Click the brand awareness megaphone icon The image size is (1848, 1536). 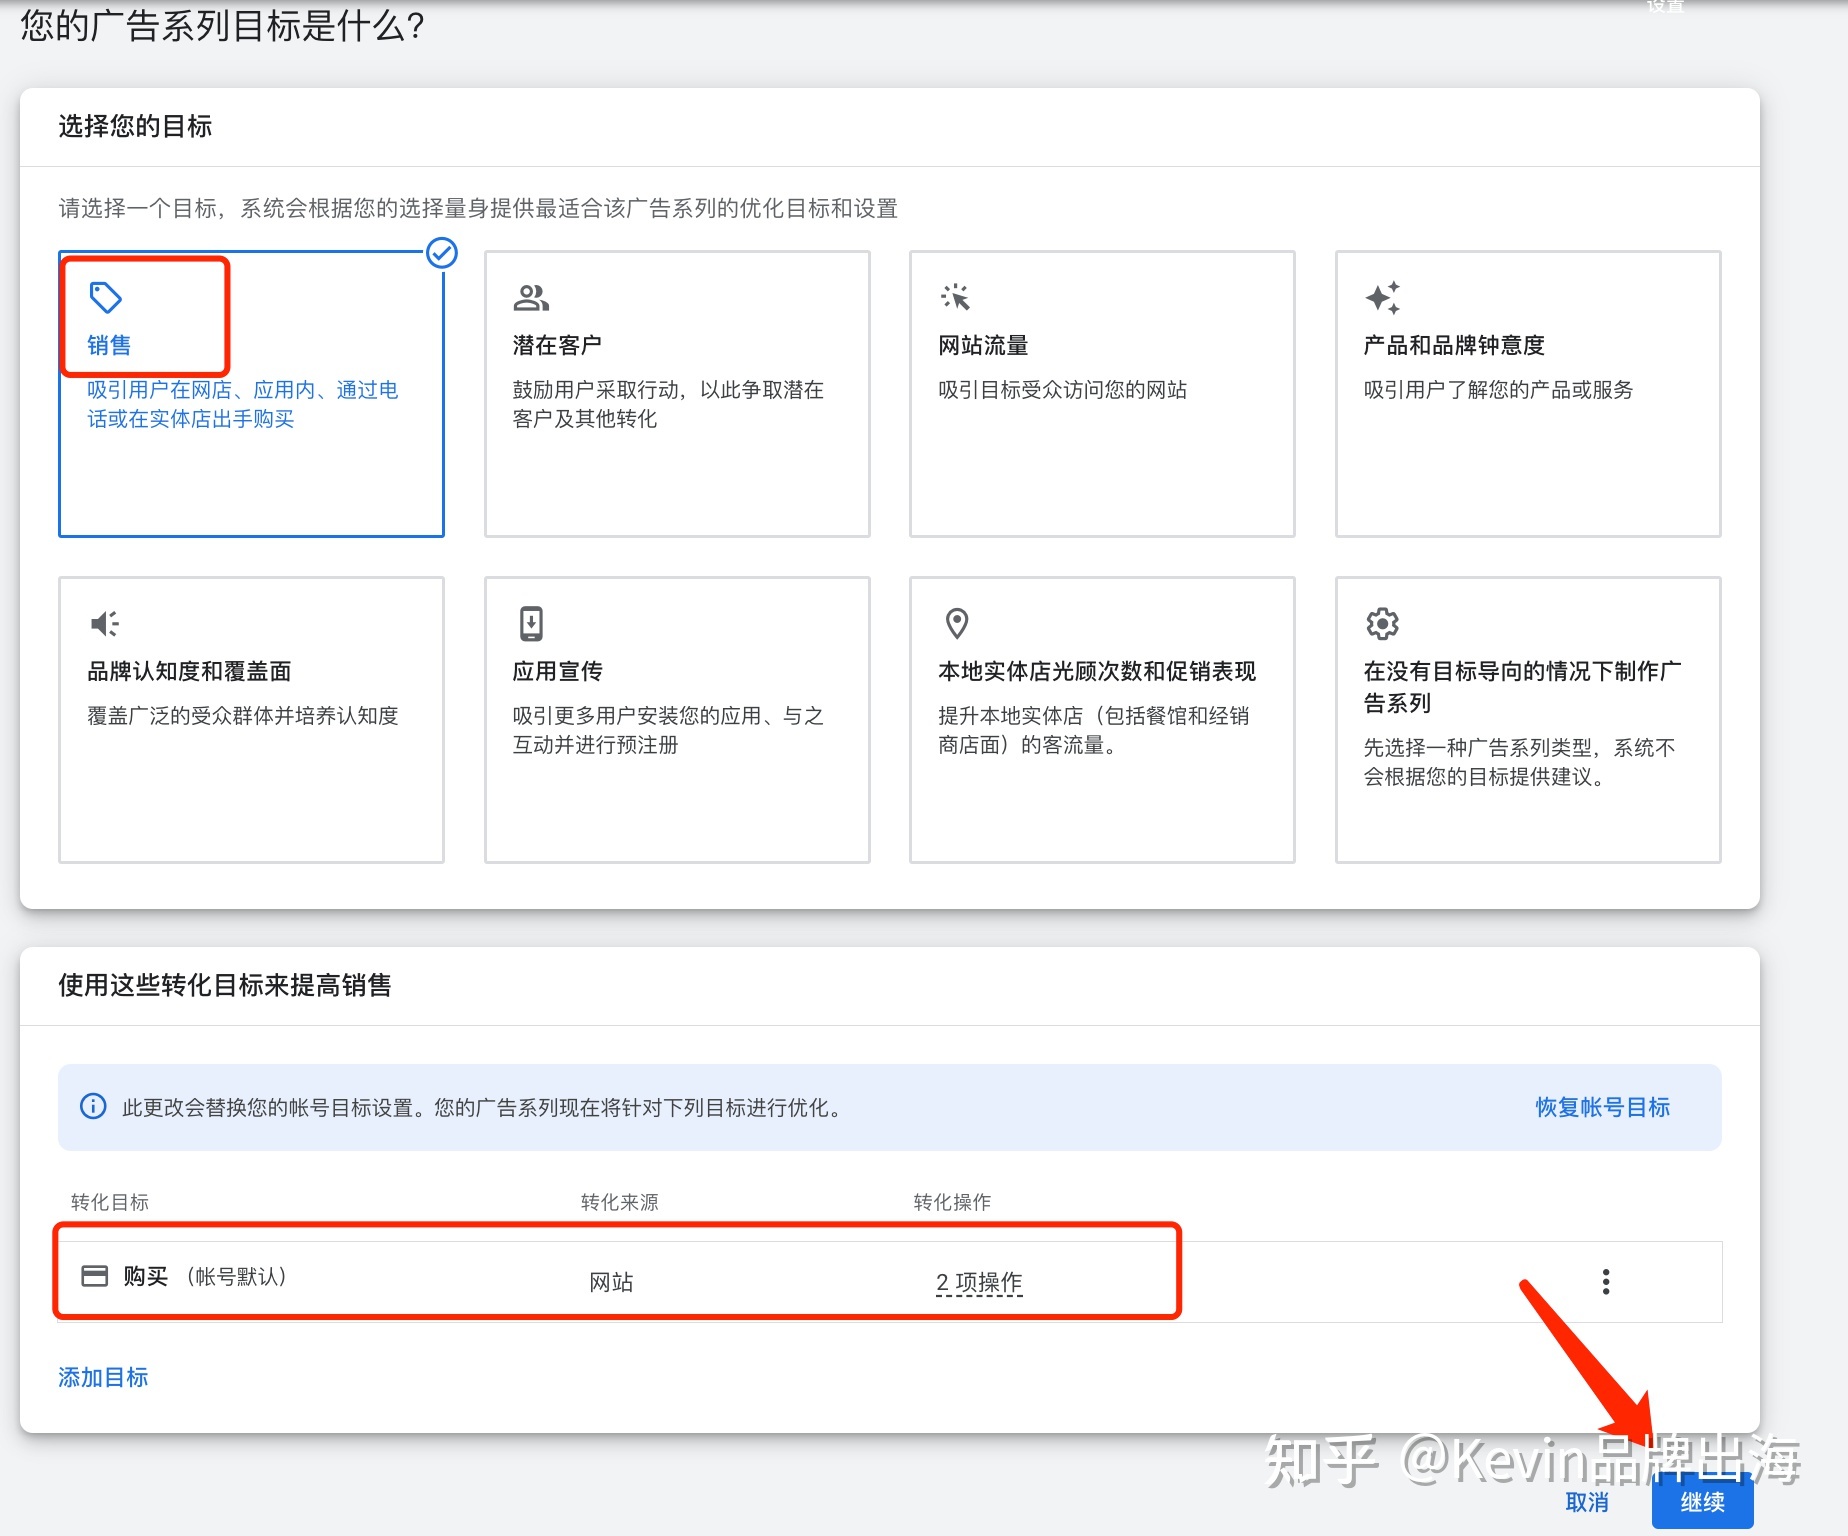[105, 623]
